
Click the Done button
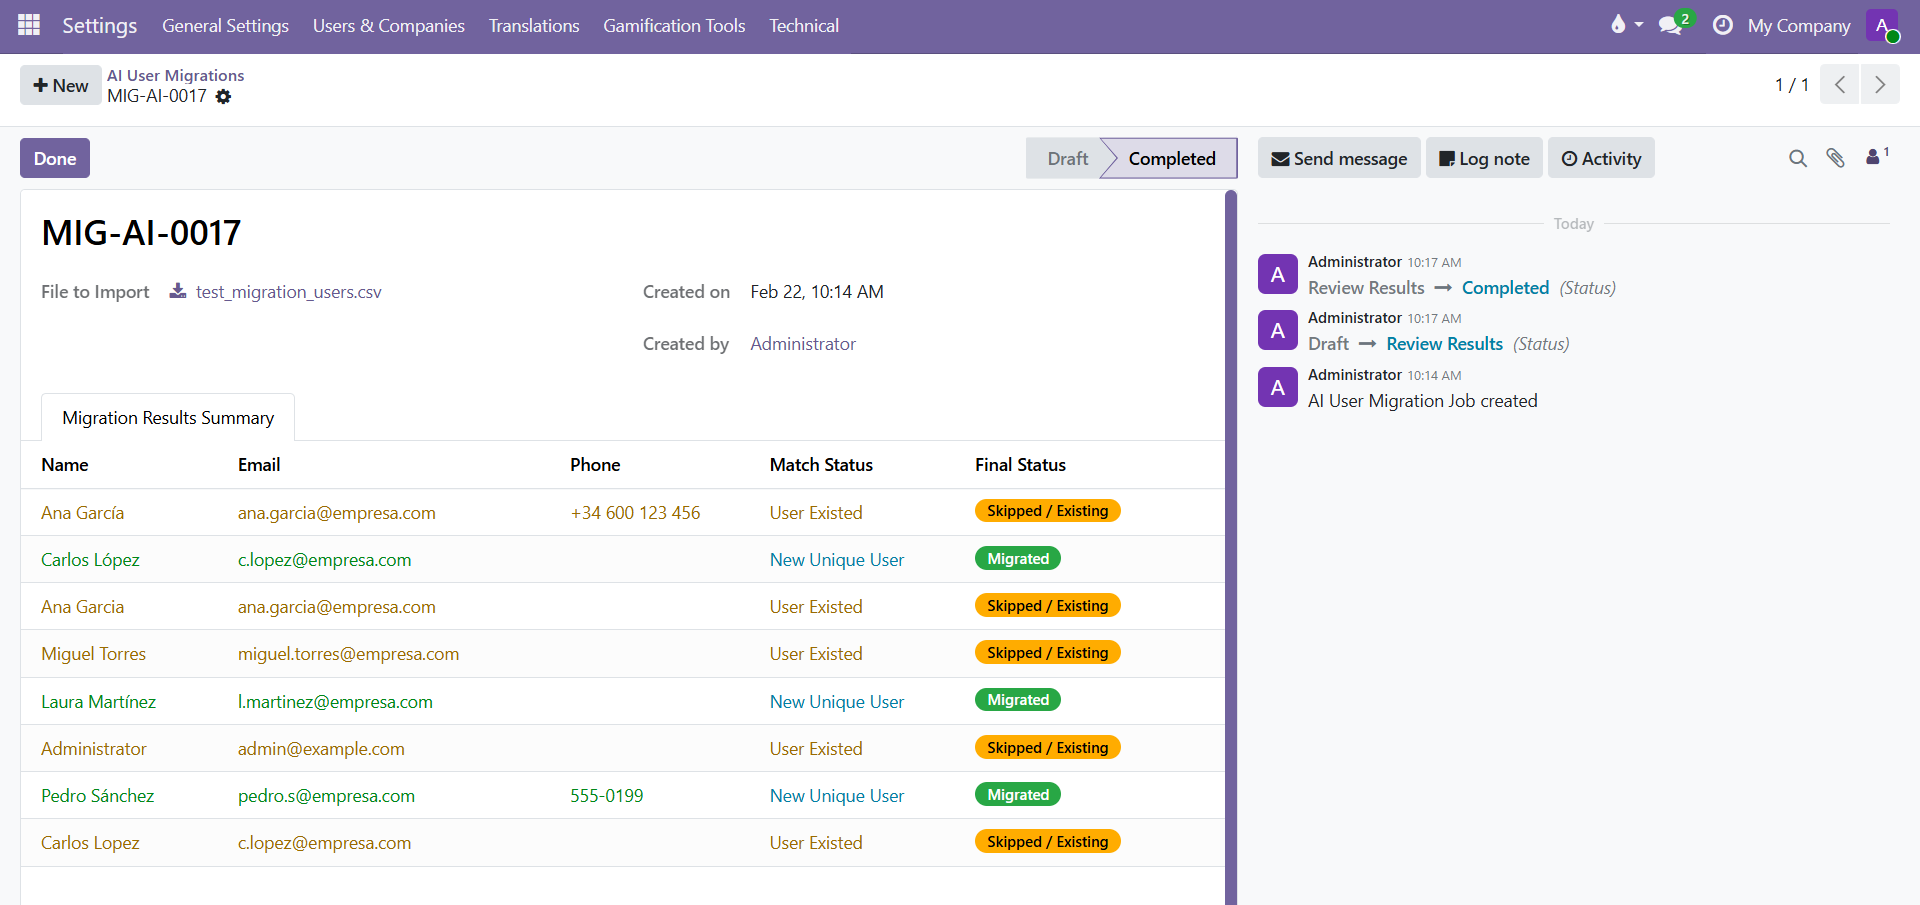pos(54,158)
